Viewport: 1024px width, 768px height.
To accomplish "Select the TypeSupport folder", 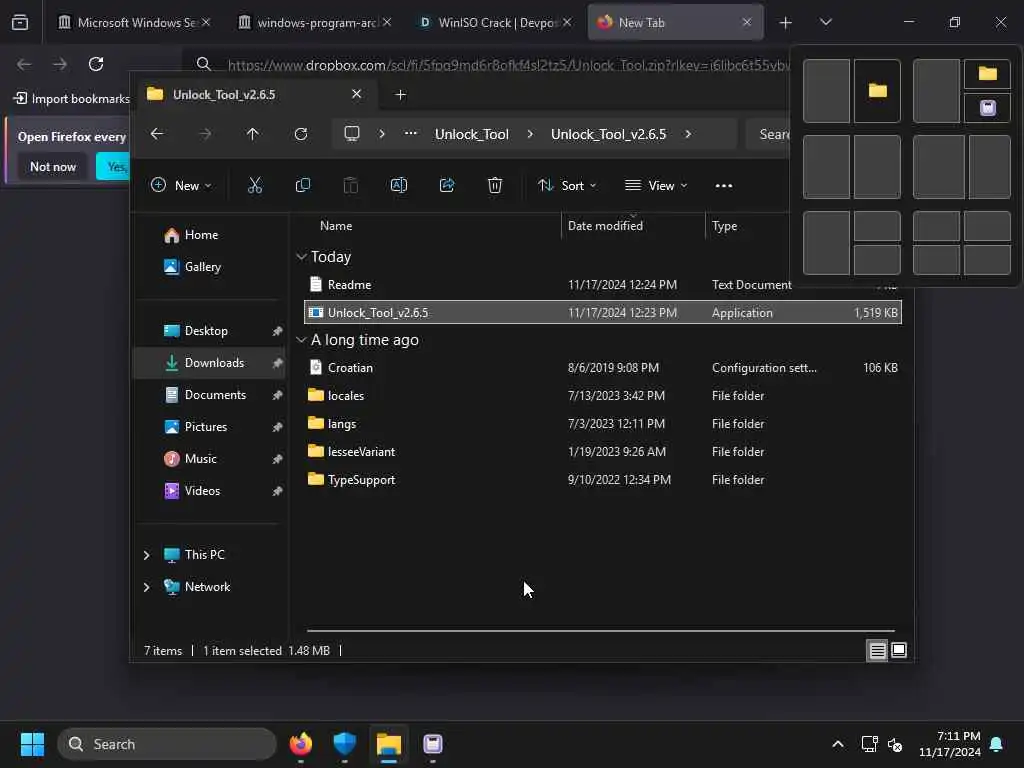I will (603, 480).
